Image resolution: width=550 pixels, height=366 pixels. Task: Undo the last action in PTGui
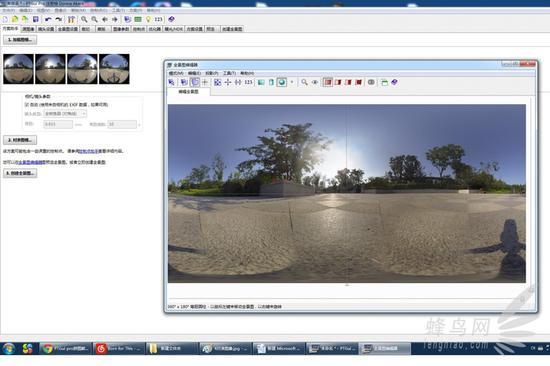coord(48,19)
